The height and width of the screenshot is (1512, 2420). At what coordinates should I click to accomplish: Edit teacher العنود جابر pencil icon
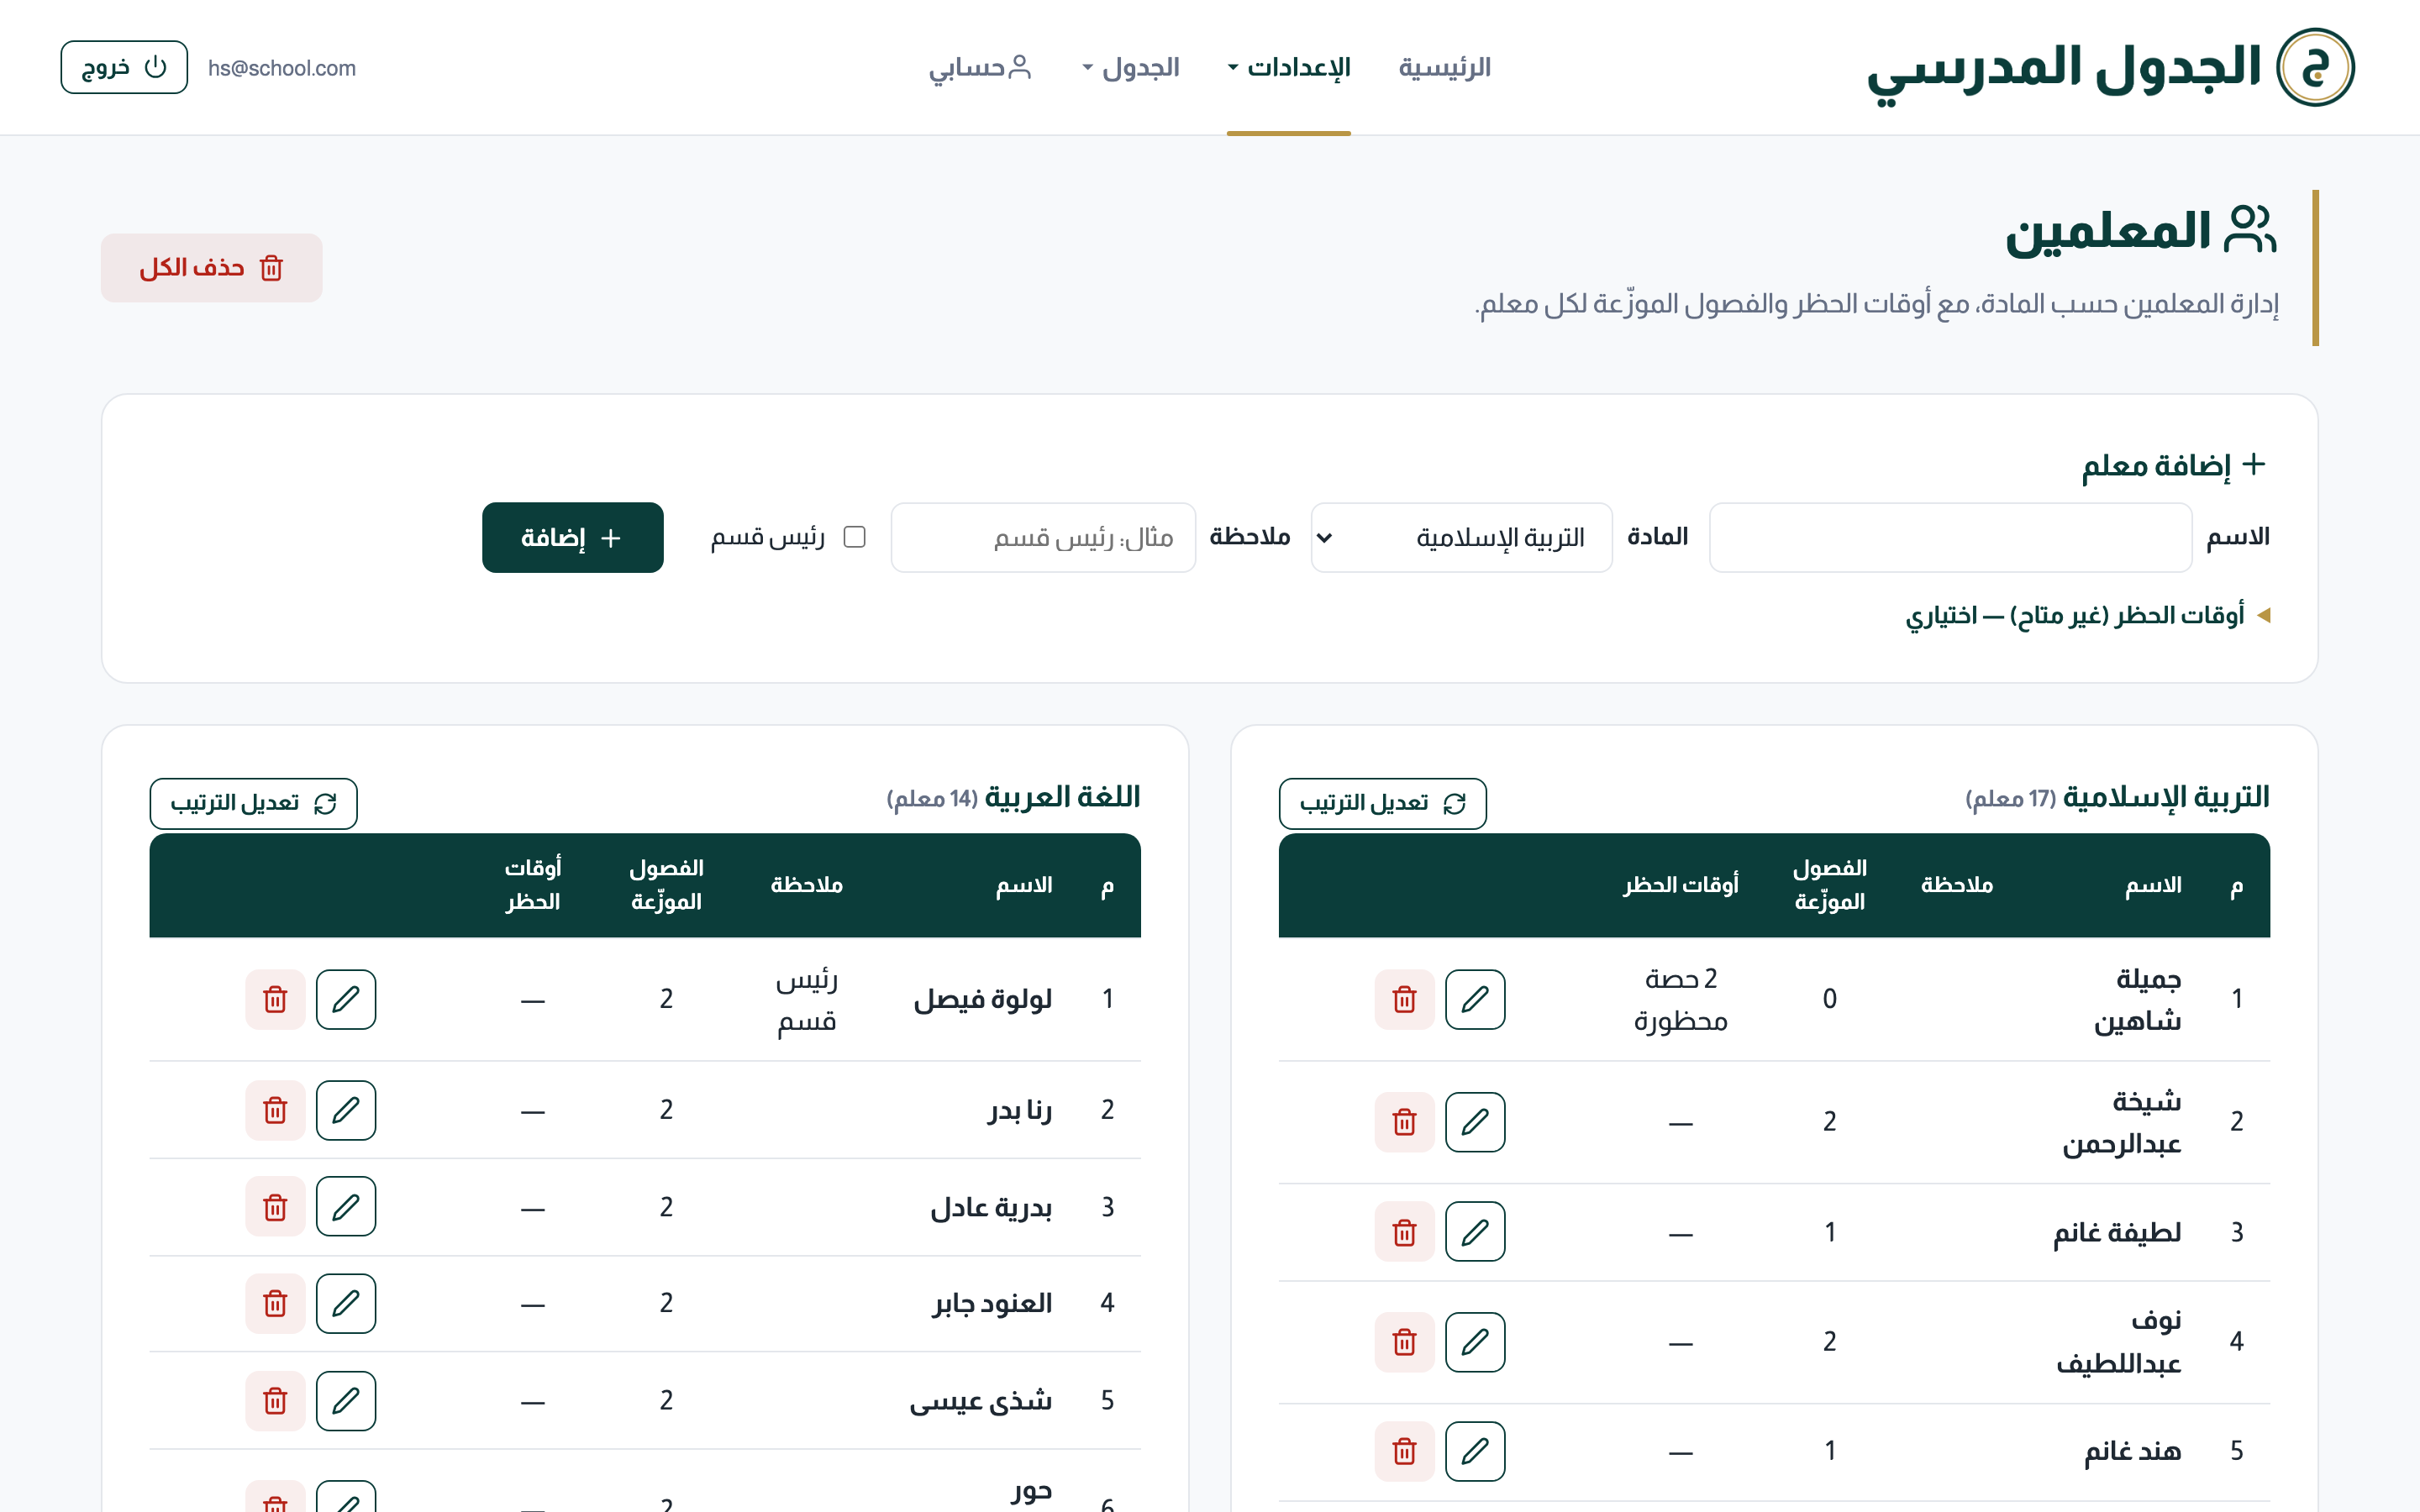pos(346,1304)
